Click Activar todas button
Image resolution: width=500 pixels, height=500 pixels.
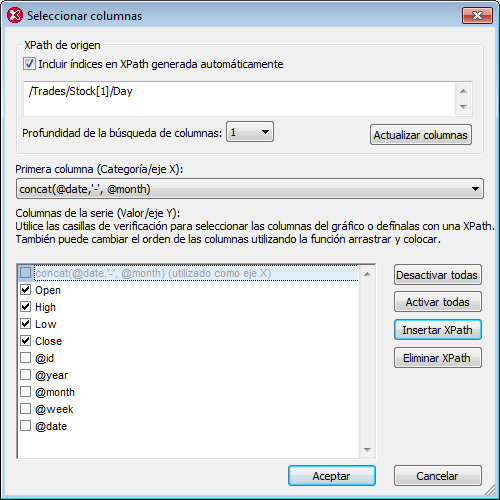438,302
